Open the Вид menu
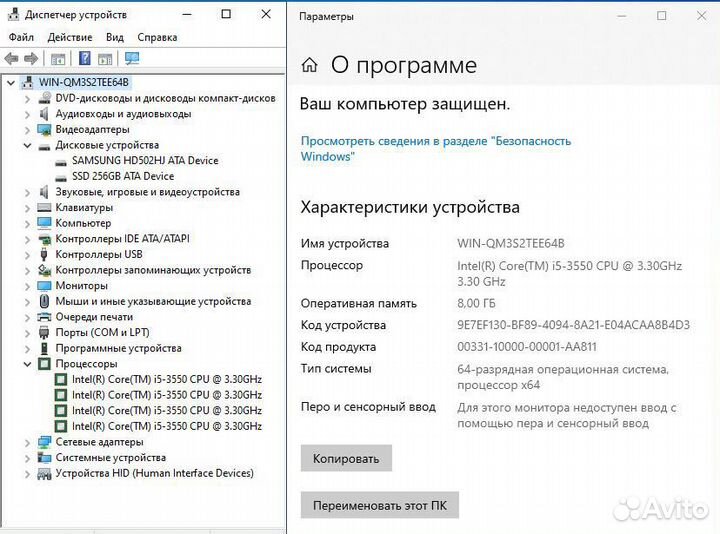 pyautogui.click(x=115, y=37)
